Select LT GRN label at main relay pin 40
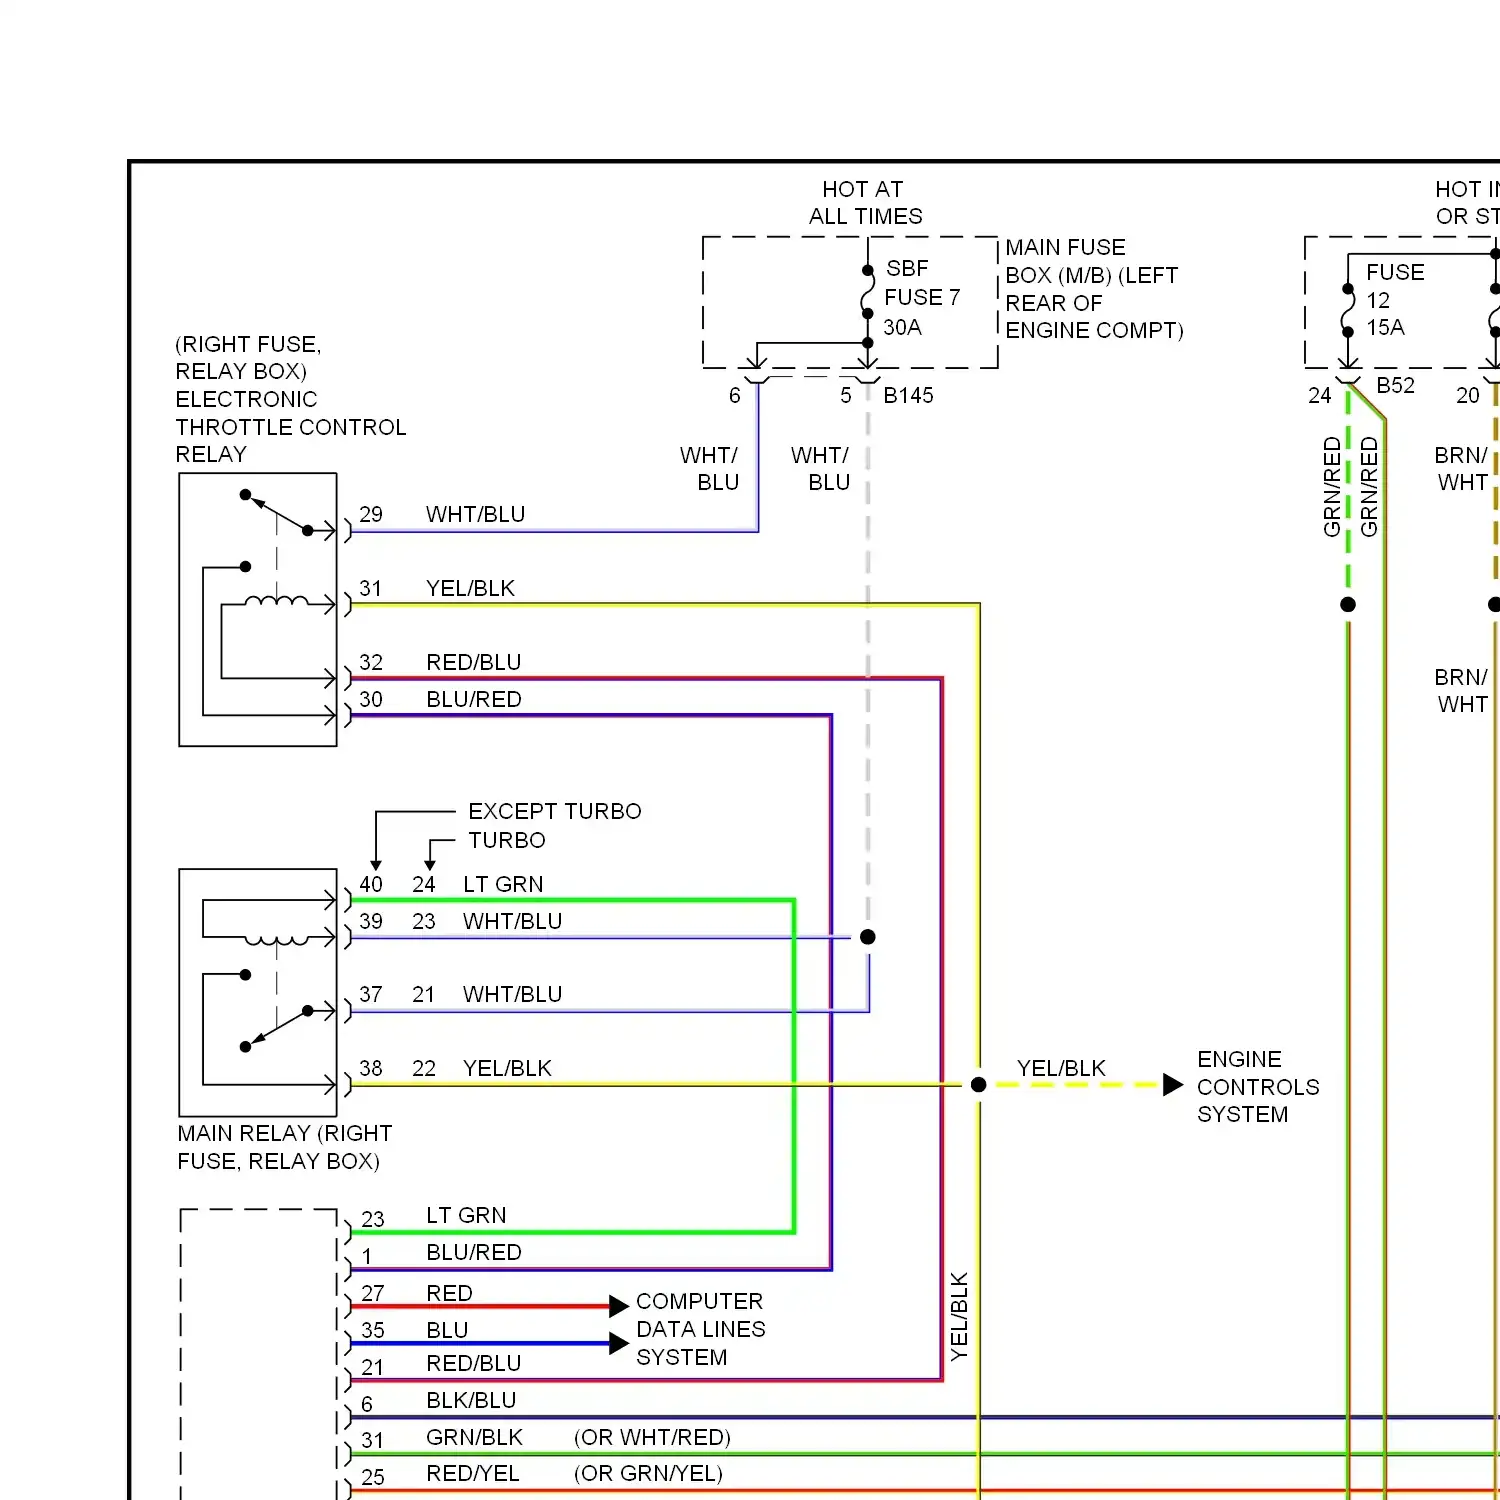The image size is (1500, 1500). [503, 884]
